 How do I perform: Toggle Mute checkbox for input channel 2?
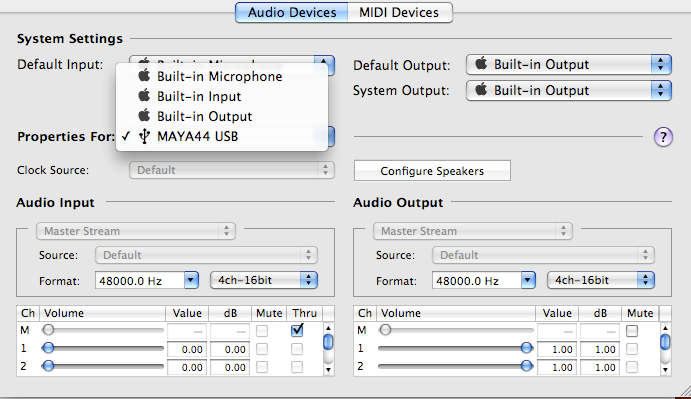pyautogui.click(x=262, y=367)
